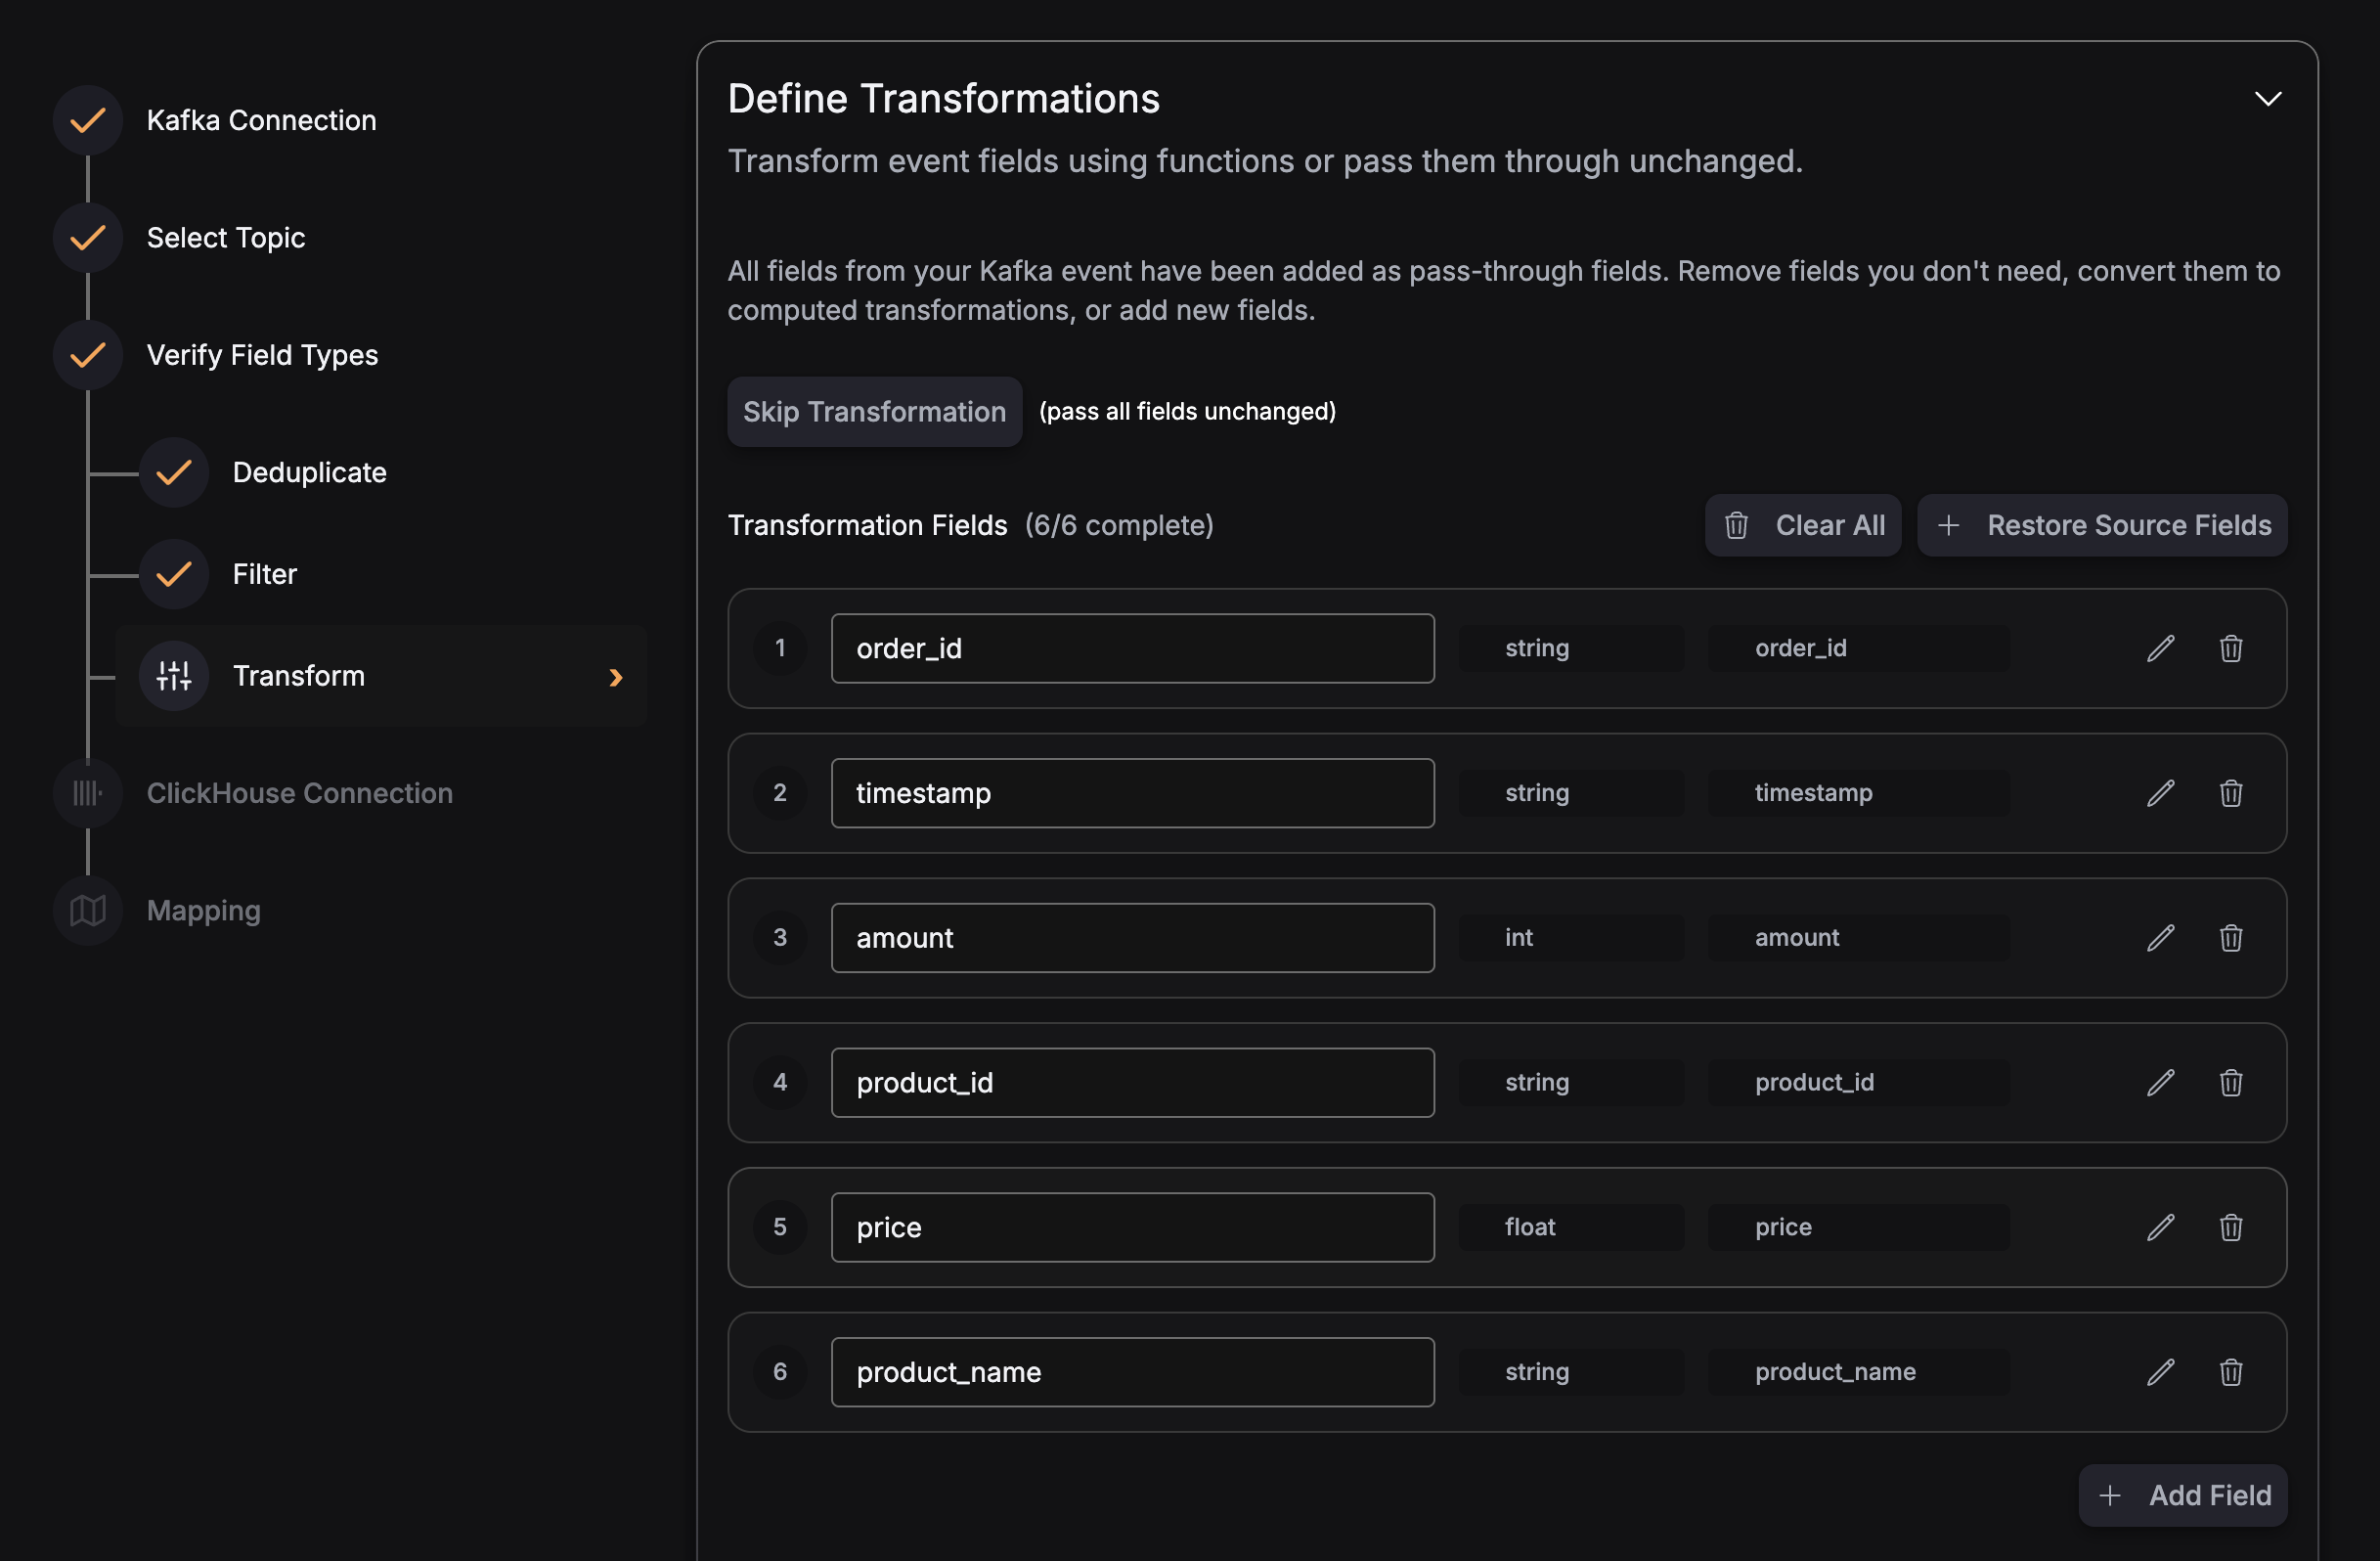
Task: Click the Mapping map icon
Action: (x=88, y=910)
